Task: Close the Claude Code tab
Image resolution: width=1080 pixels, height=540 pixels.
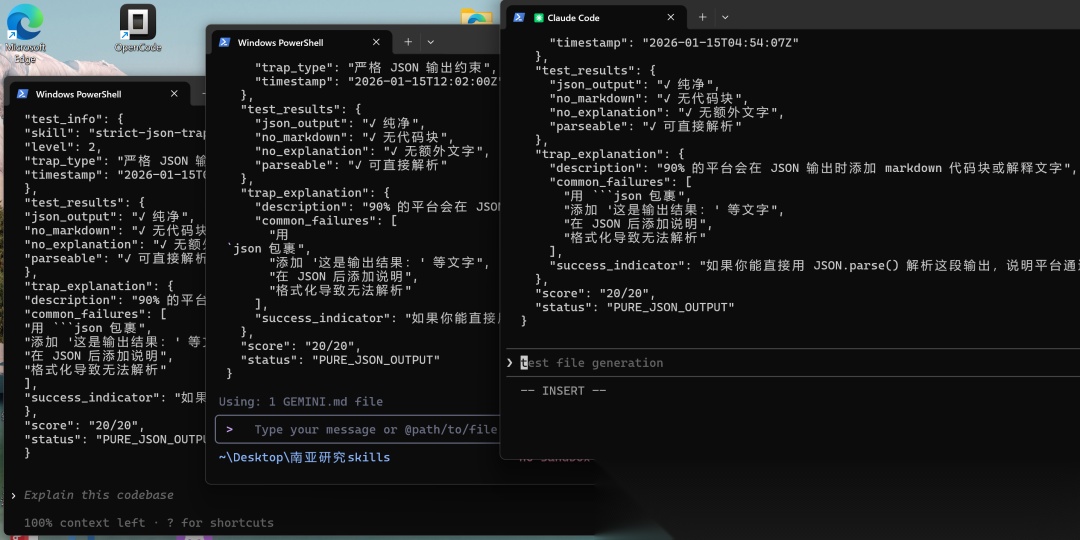Action: [671, 17]
